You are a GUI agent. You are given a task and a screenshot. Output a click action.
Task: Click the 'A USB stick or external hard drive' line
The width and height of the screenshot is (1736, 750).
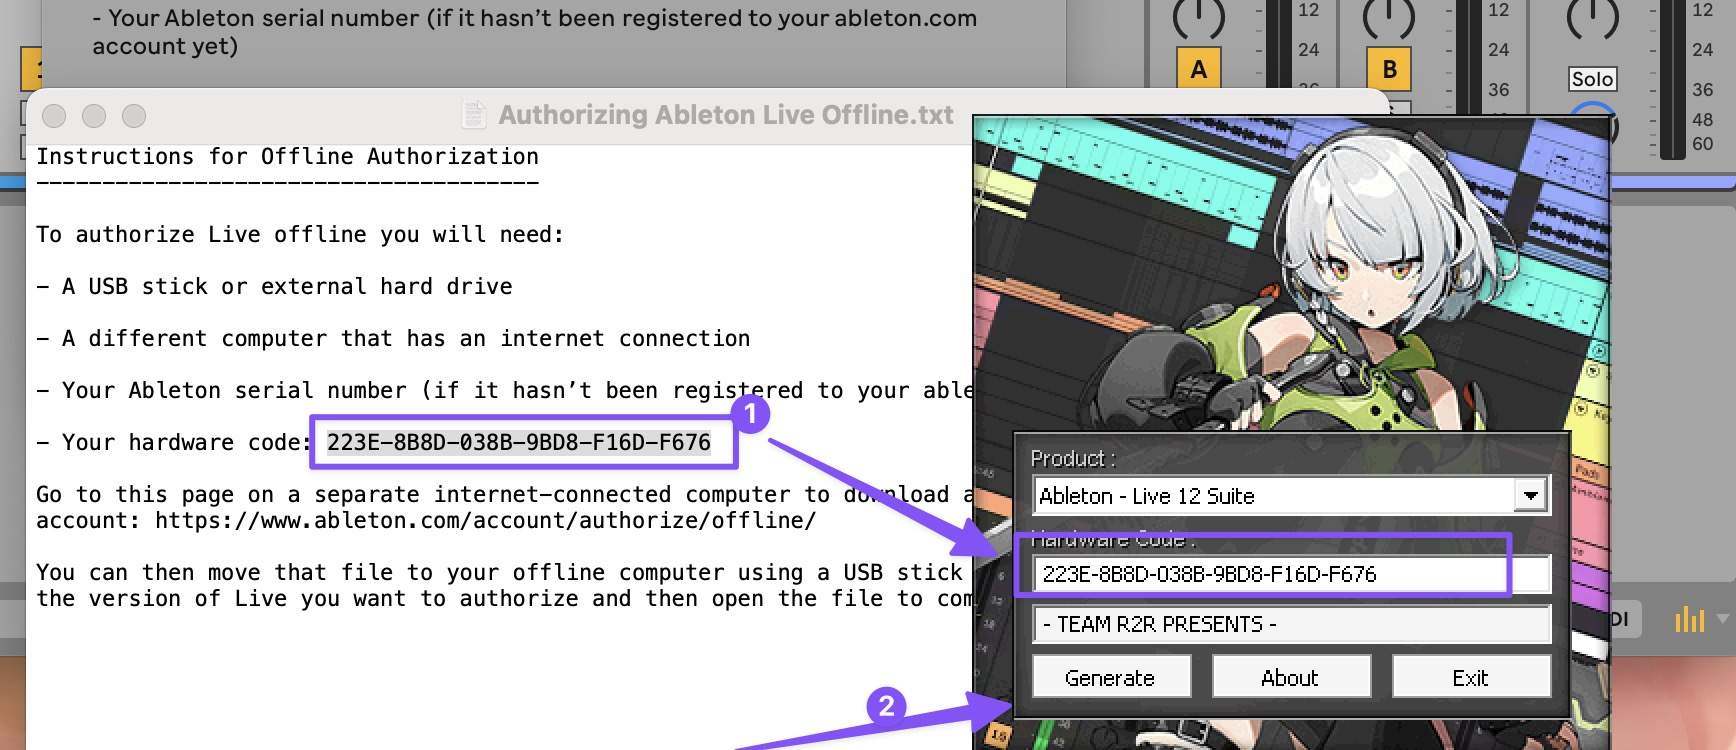click(274, 287)
